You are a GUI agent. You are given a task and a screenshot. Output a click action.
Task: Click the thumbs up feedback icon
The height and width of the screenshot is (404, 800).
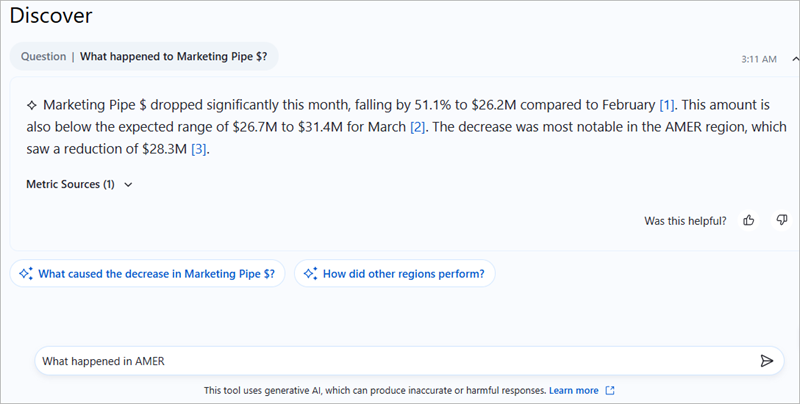click(x=749, y=220)
